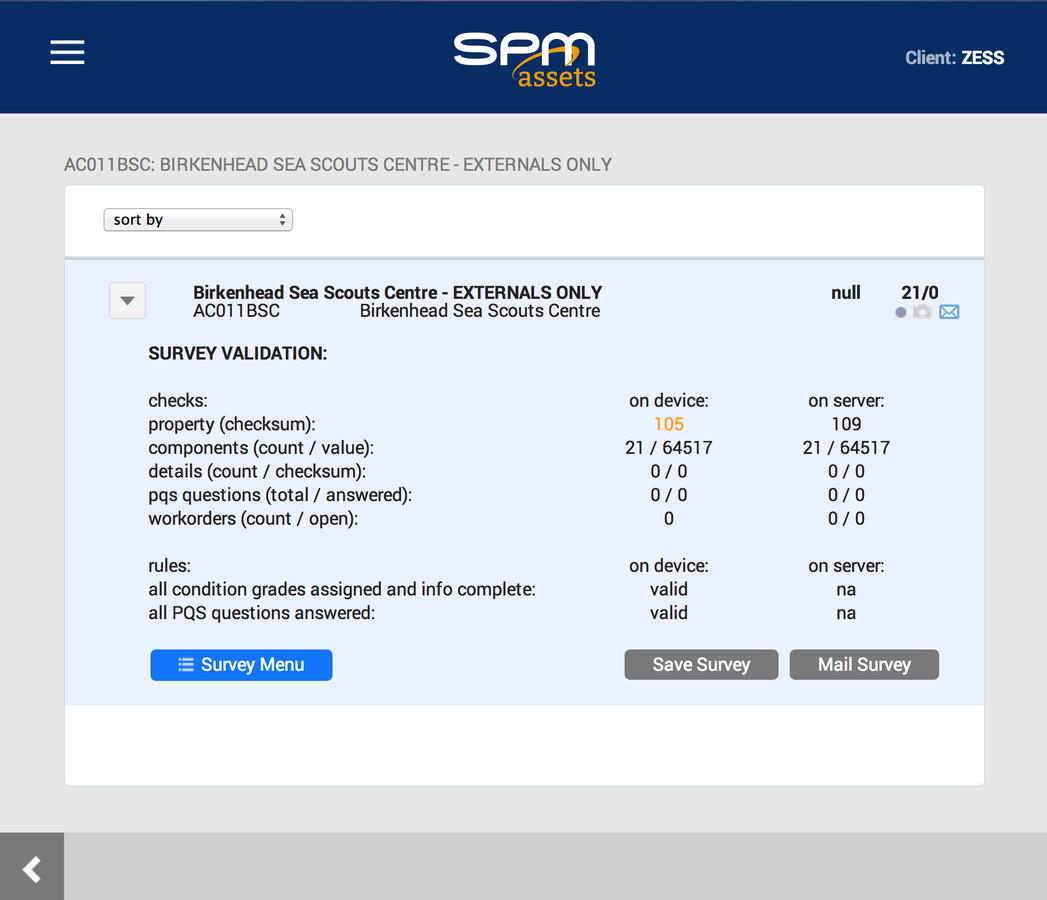The height and width of the screenshot is (900, 1047).
Task: Click the pqs questions (total / answered) label
Action: pyautogui.click(x=280, y=495)
